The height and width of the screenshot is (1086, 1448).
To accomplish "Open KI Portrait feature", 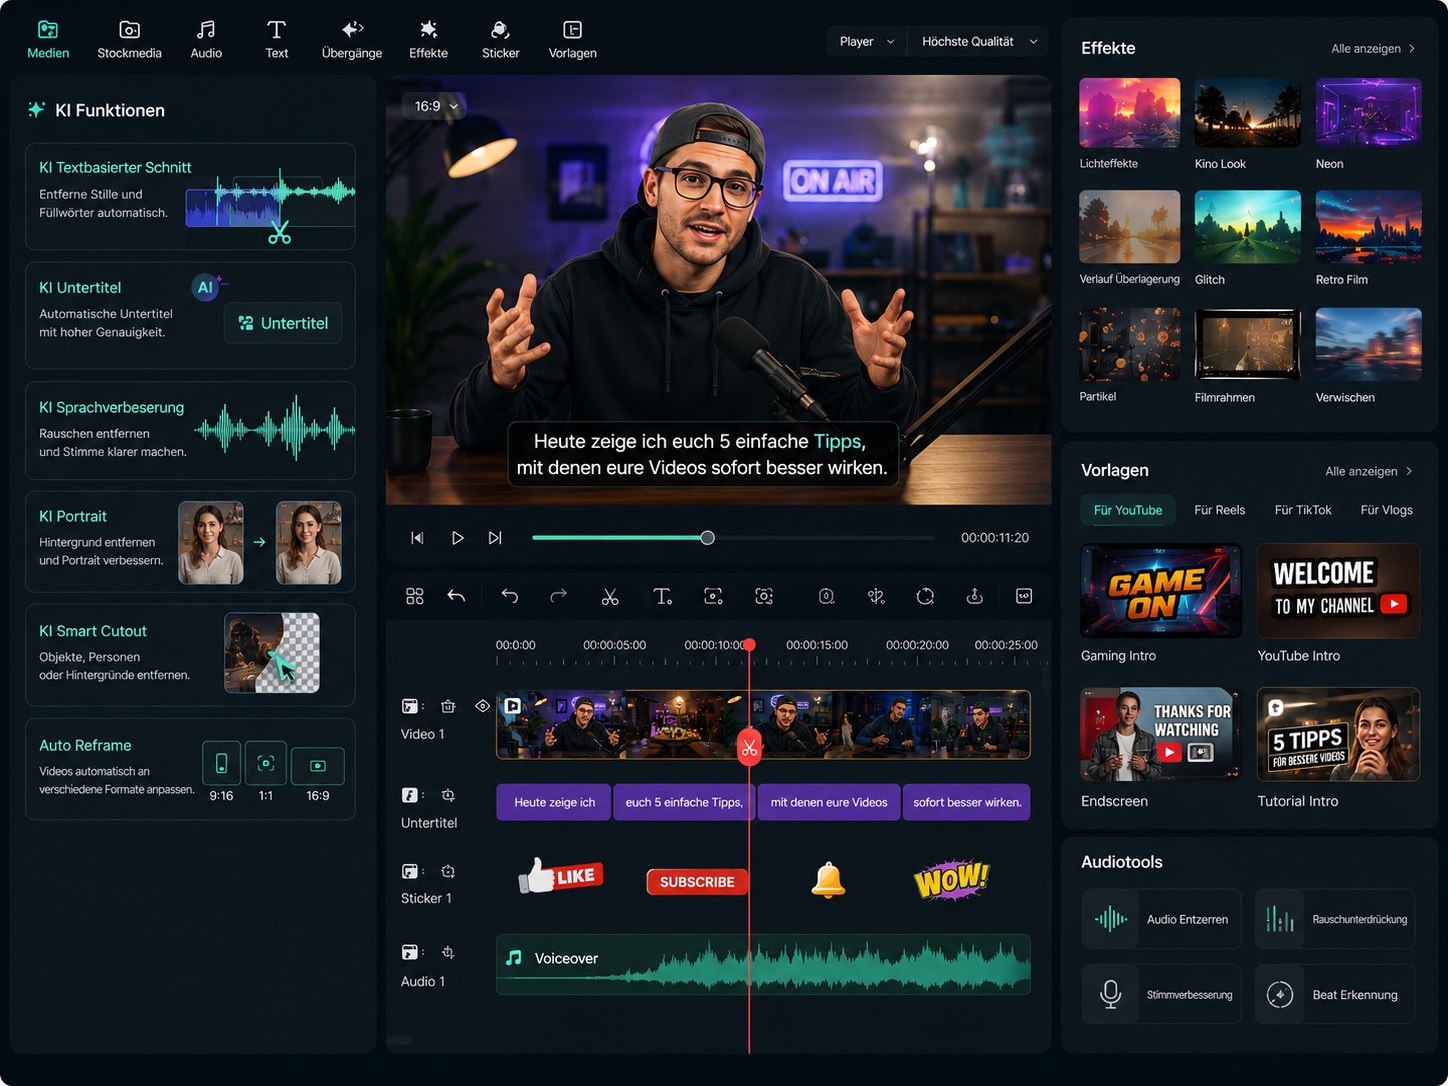I will click(190, 542).
